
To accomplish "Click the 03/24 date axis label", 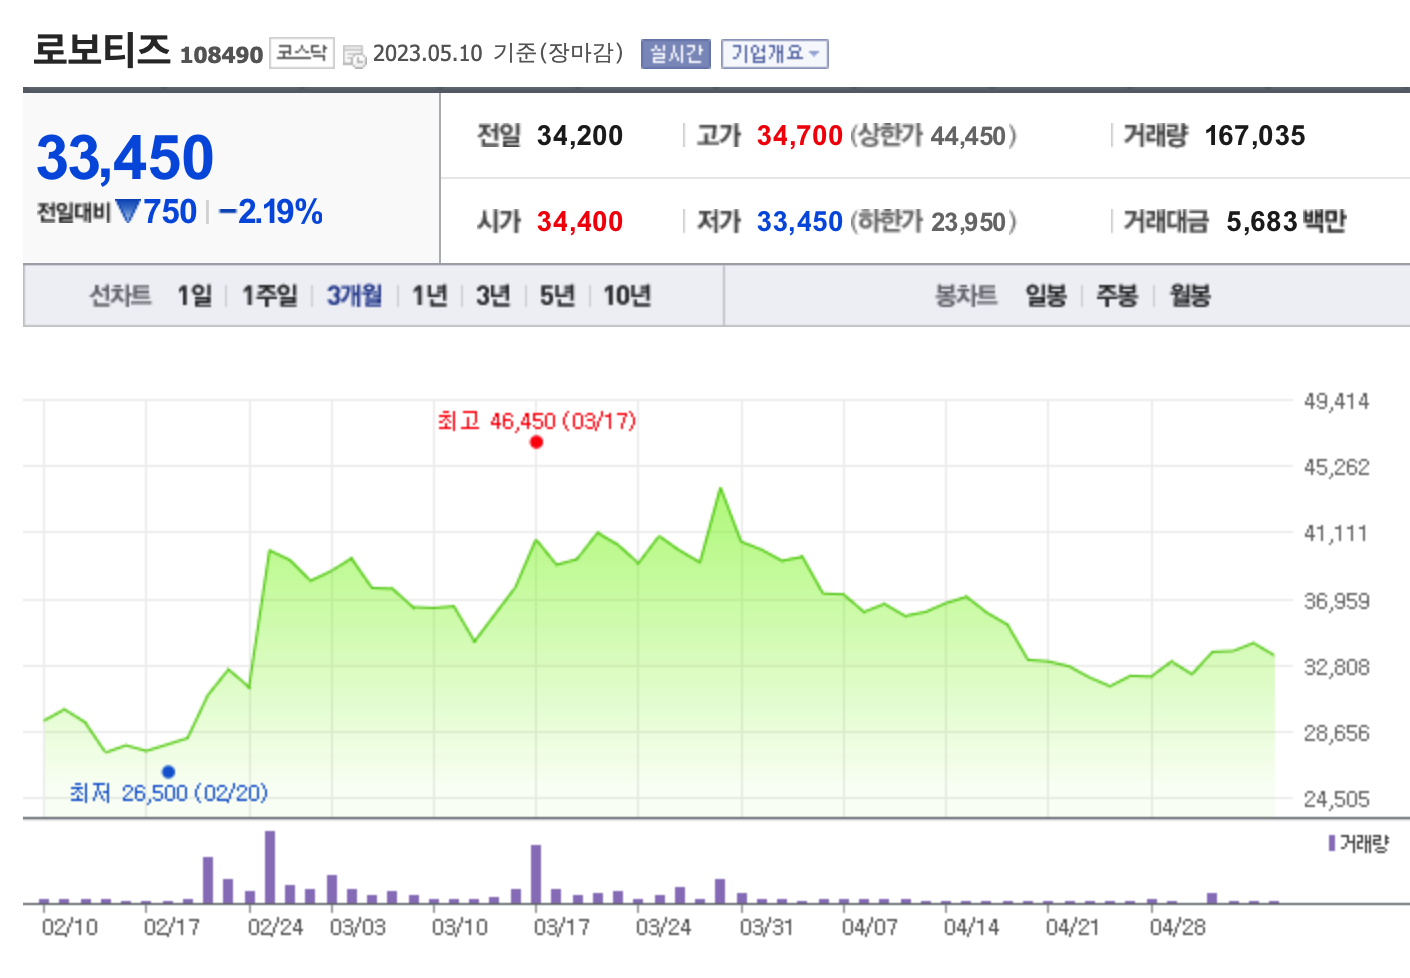I will [664, 927].
